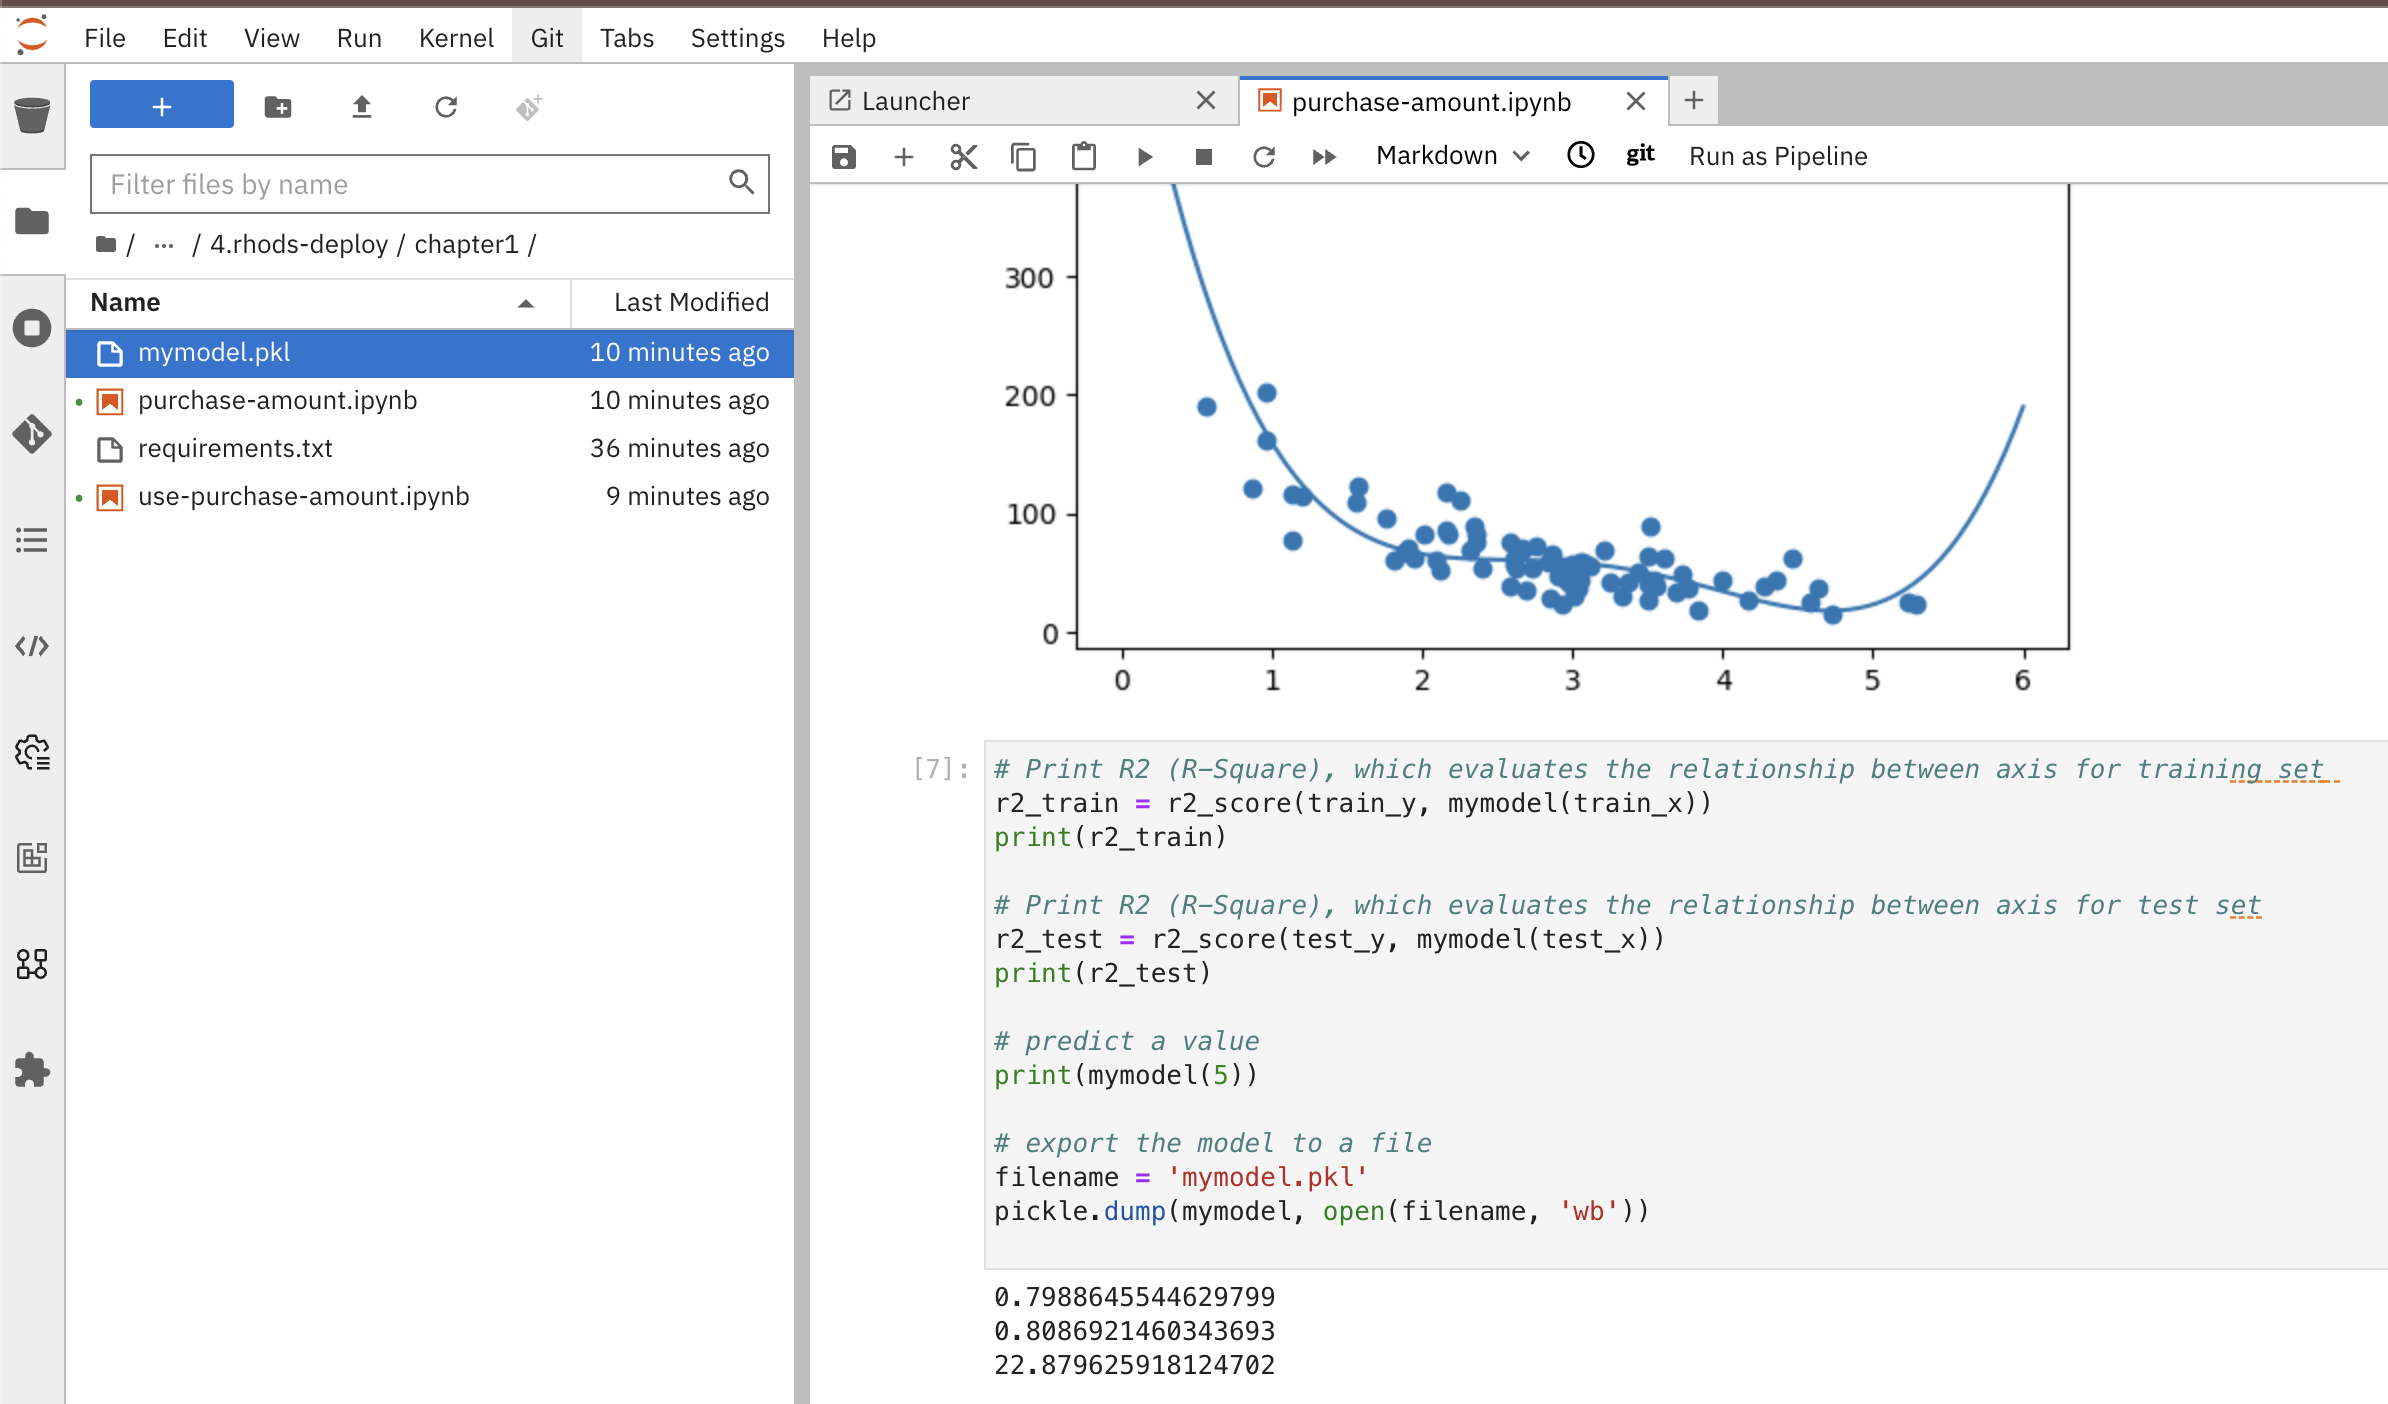The height and width of the screenshot is (1404, 2388).
Task: Open the component catalogs sidebar icon
Action: pos(32,964)
